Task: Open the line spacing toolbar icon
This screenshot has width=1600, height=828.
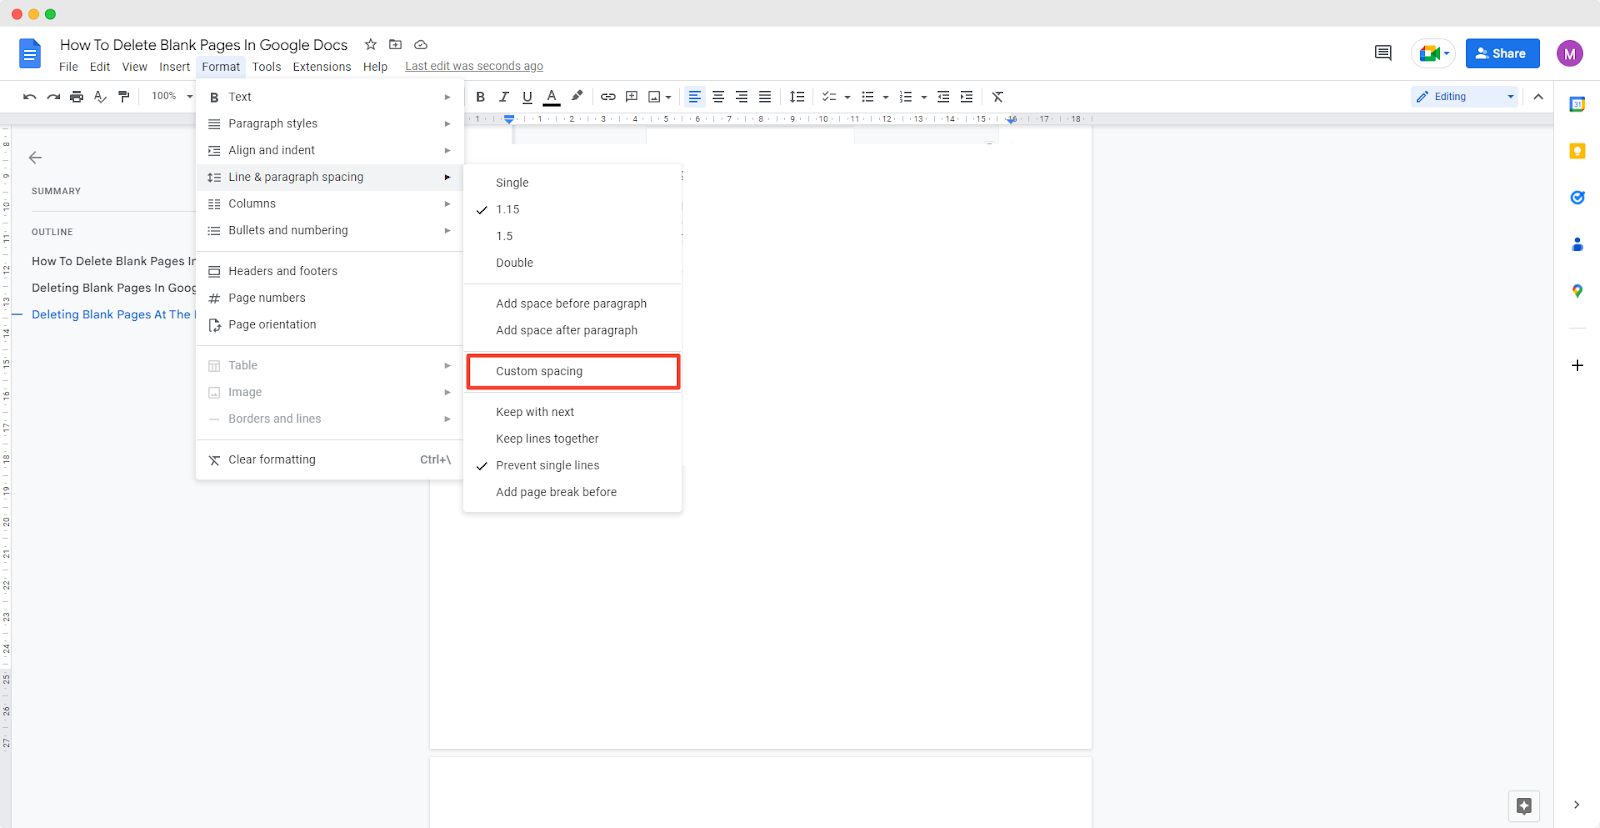Action: [x=797, y=97]
